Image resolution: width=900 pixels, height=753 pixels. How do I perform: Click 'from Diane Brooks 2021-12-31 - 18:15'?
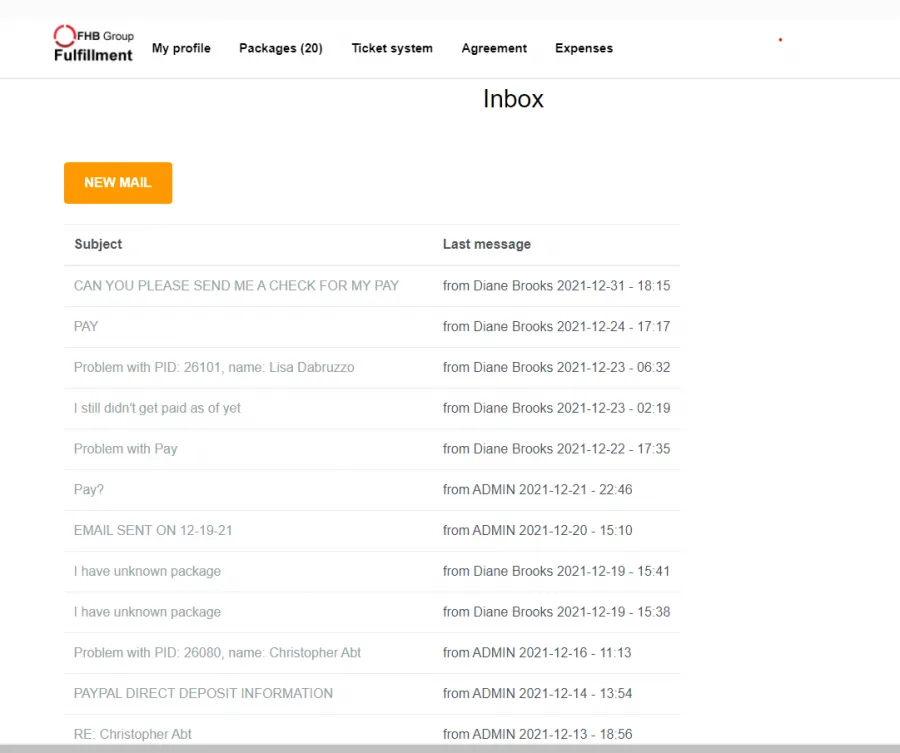(x=556, y=286)
